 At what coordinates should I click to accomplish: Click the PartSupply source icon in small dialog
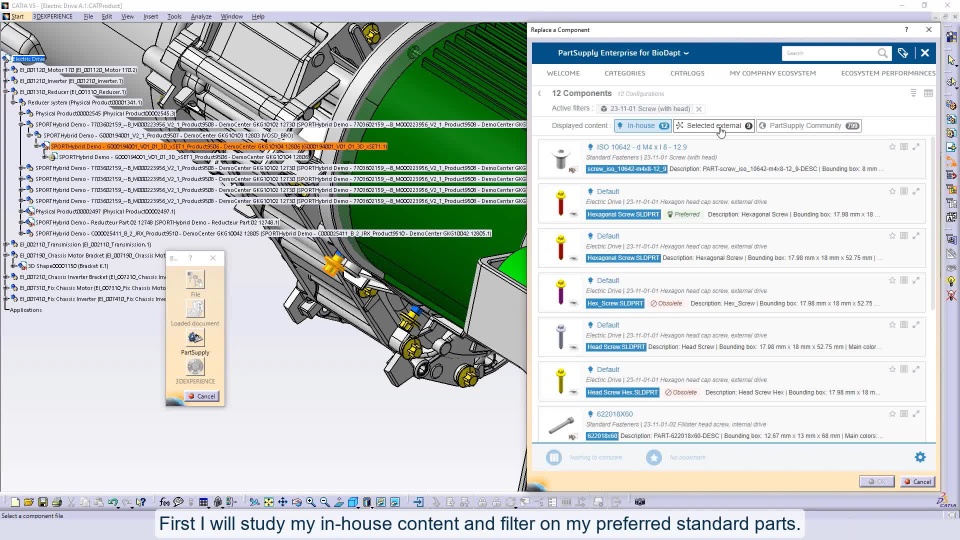[195, 337]
